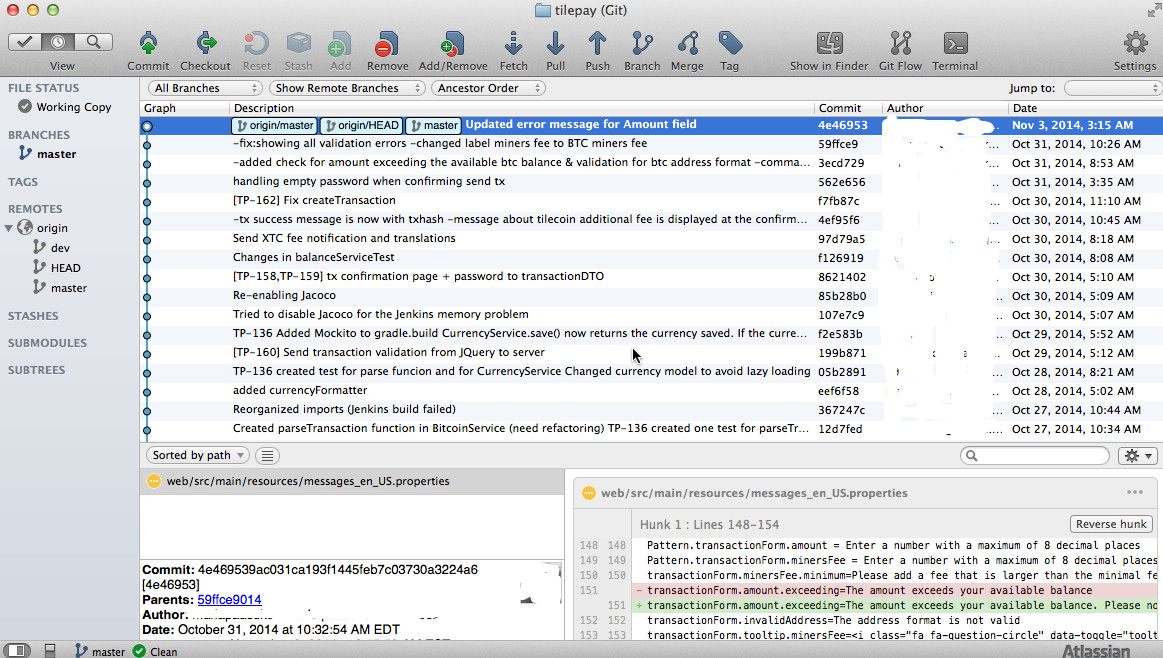Select the messages_en_US.properties file in list
The height and width of the screenshot is (658, 1163).
point(352,481)
